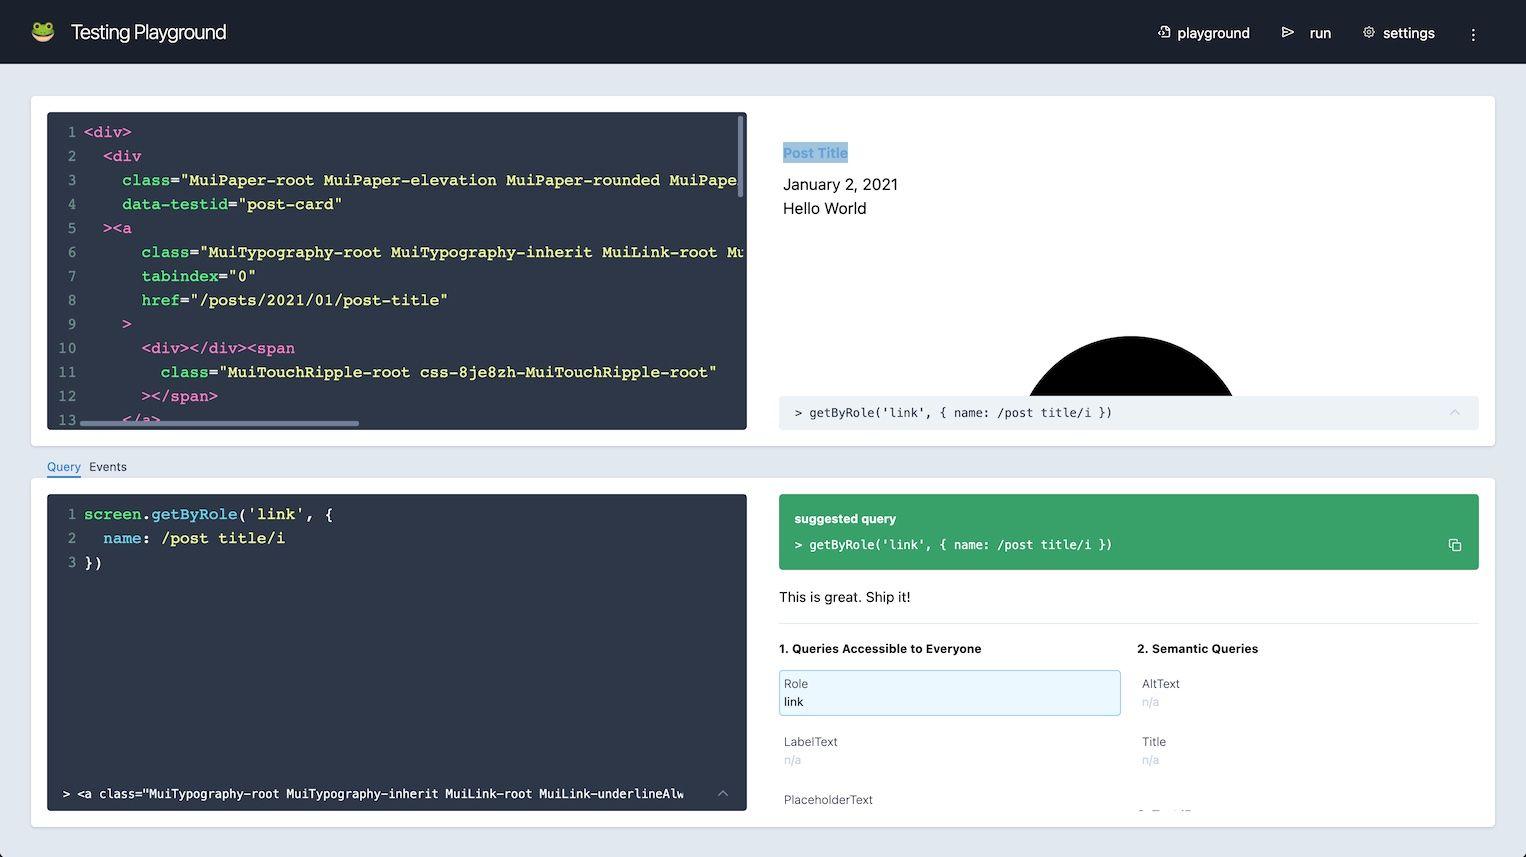
Task: Click the AltText query option
Action: pyautogui.click(x=1307, y=693)
